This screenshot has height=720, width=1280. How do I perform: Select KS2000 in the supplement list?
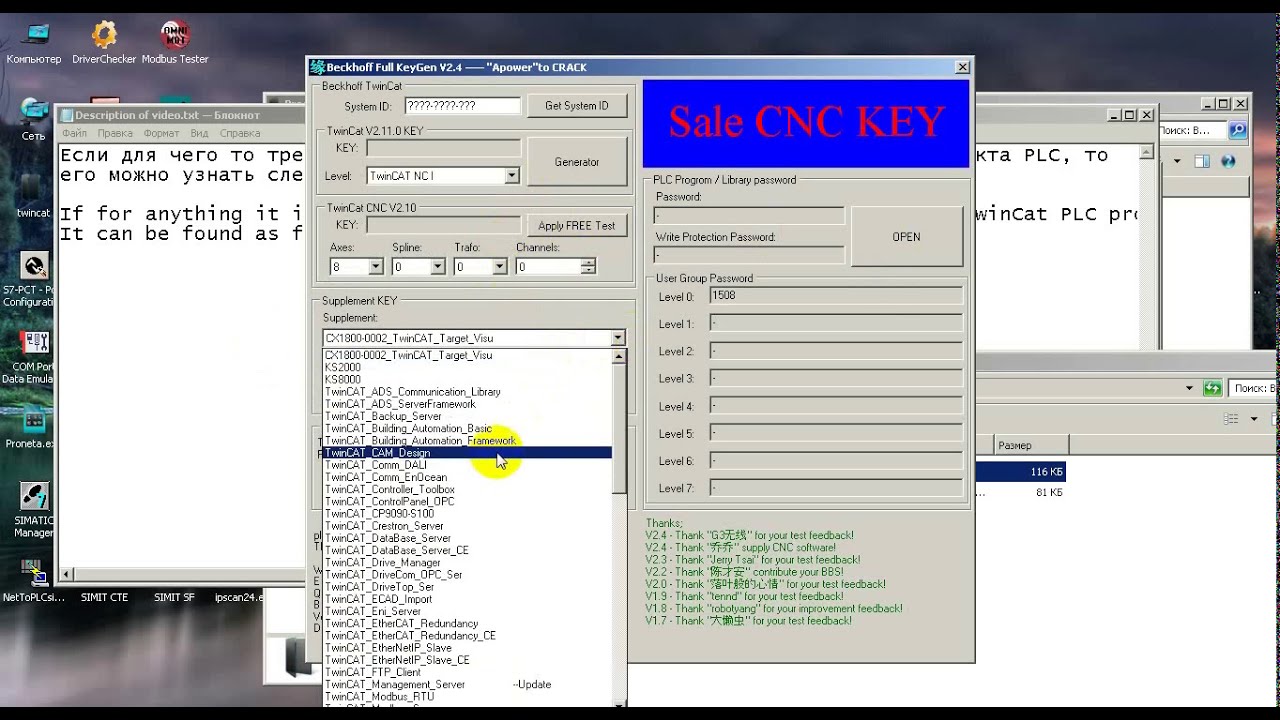pyautogui.click(x=468, y=368)
